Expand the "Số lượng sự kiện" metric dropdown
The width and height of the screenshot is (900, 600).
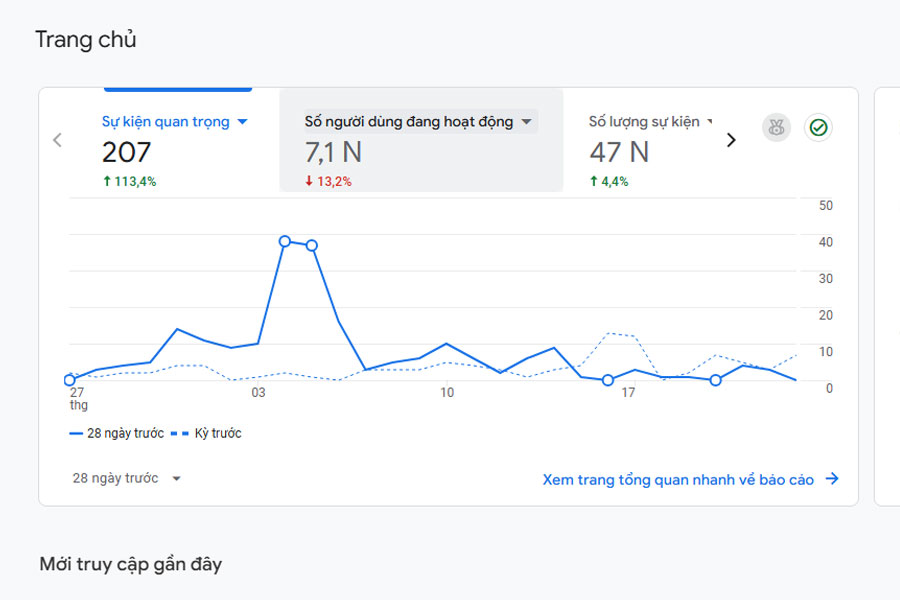pos(710,122)
